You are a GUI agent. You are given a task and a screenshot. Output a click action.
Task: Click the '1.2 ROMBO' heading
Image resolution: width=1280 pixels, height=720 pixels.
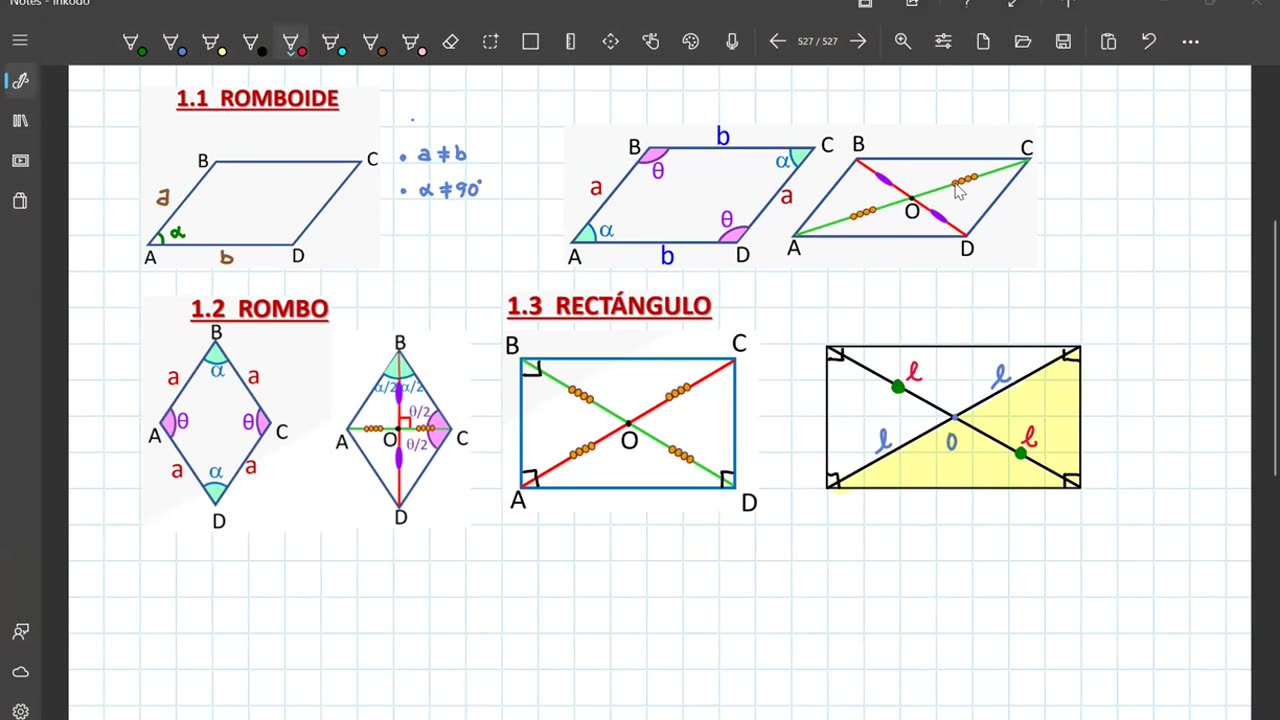pos(260,309)
